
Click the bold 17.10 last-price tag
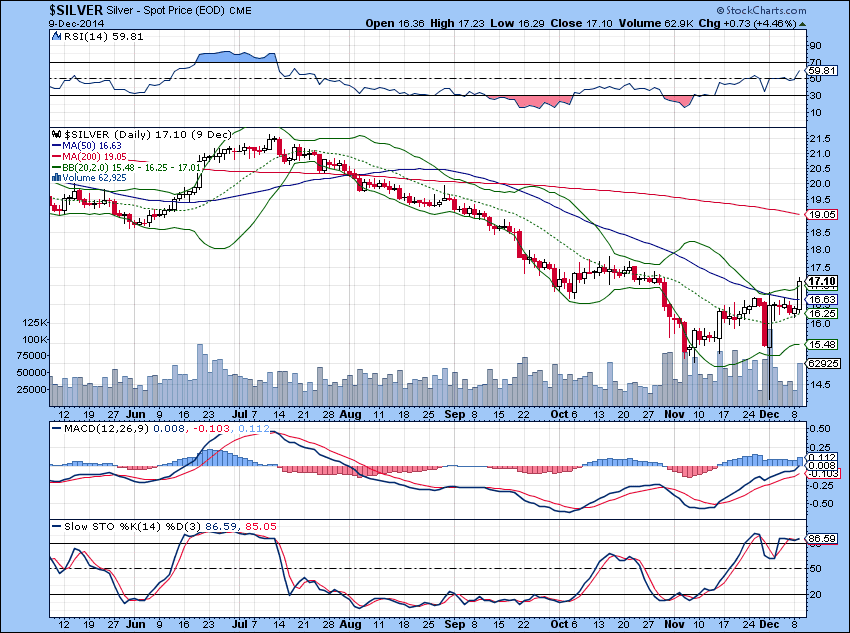point(822,281)
